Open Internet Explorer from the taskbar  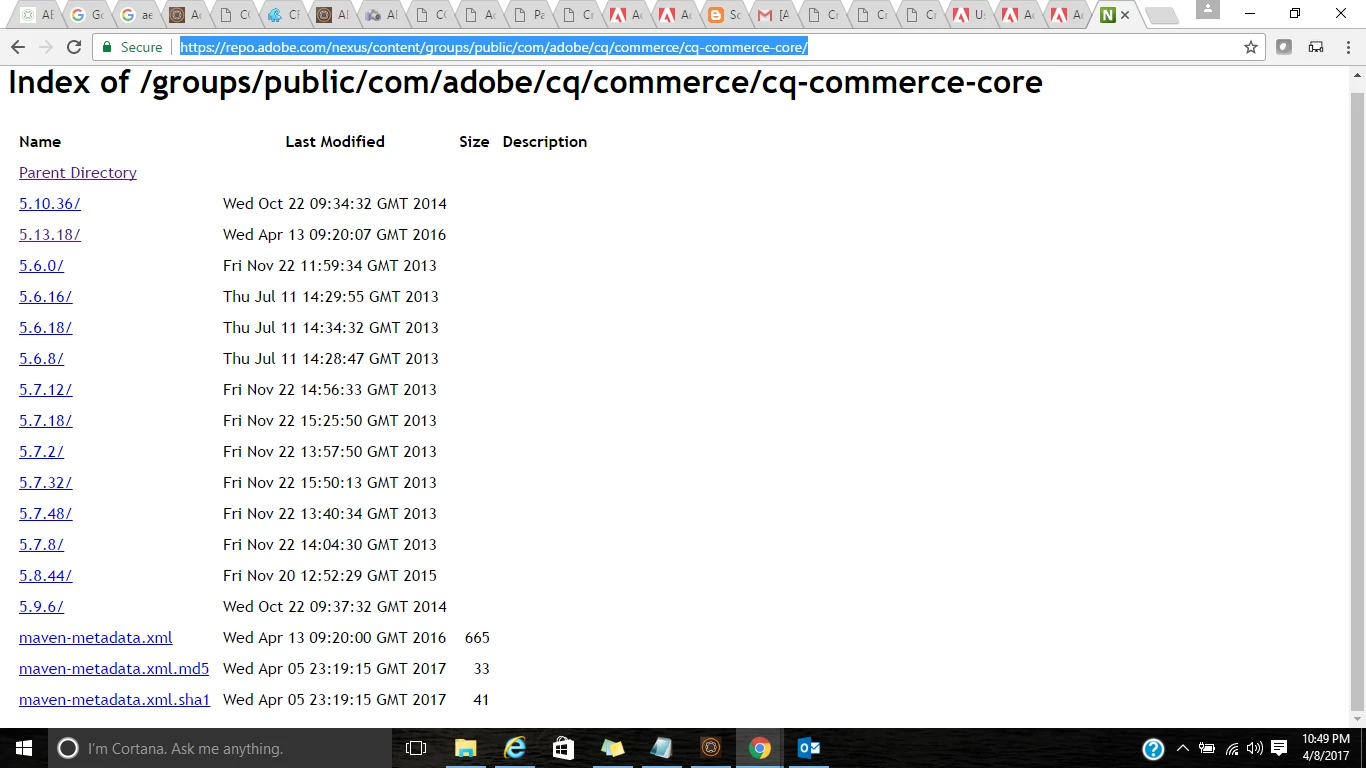(514, 748)
